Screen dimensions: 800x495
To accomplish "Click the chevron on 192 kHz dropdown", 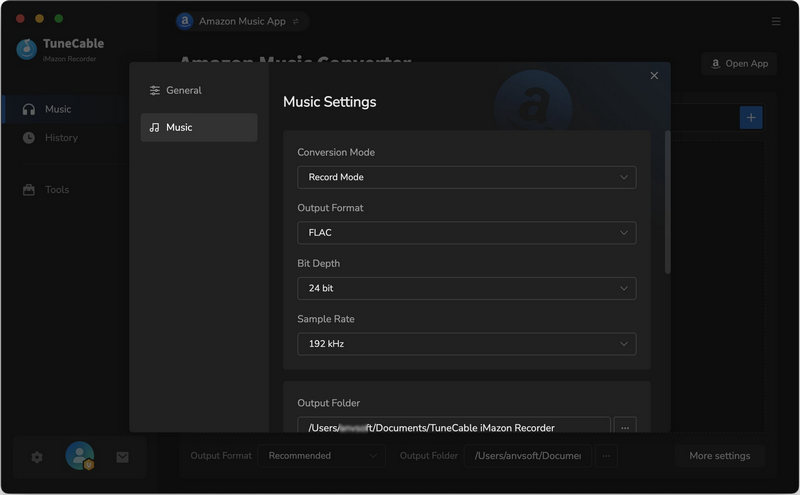I will (623, 344).
